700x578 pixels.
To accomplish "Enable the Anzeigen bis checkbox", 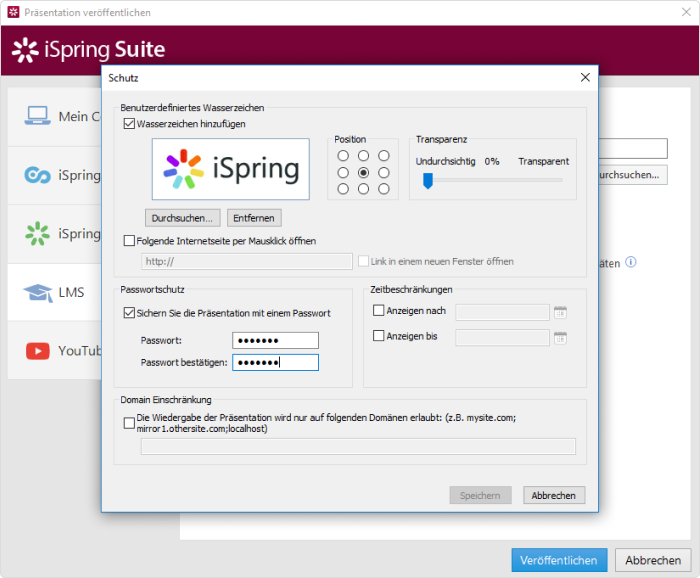I will [378, 336].
